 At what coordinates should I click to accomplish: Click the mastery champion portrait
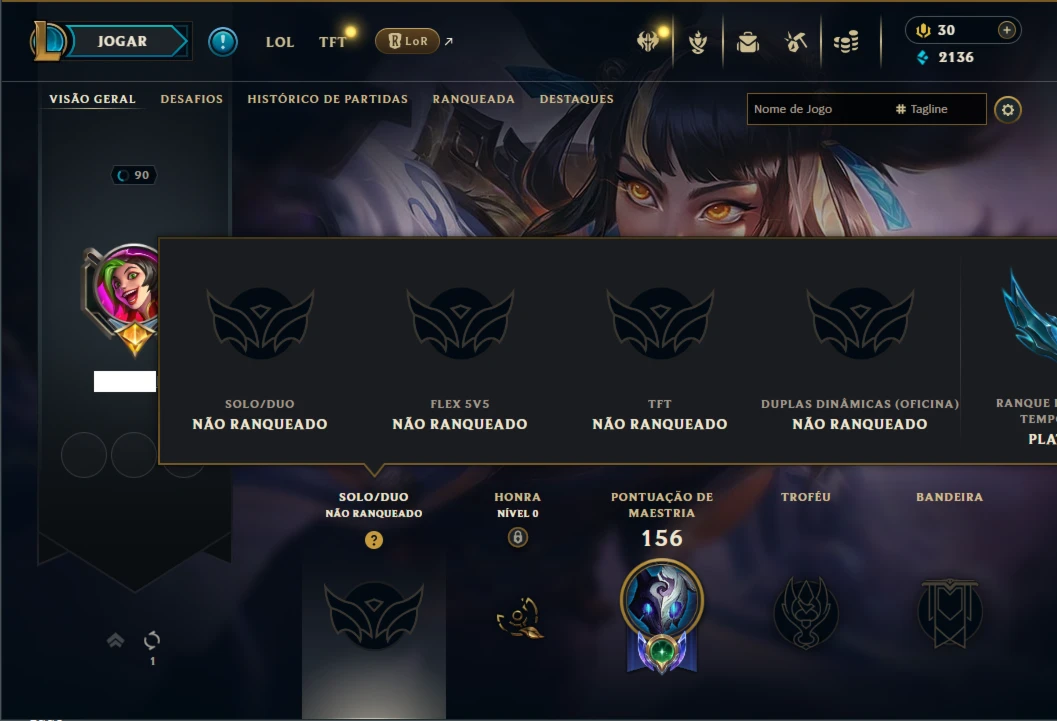coord(661,600)
